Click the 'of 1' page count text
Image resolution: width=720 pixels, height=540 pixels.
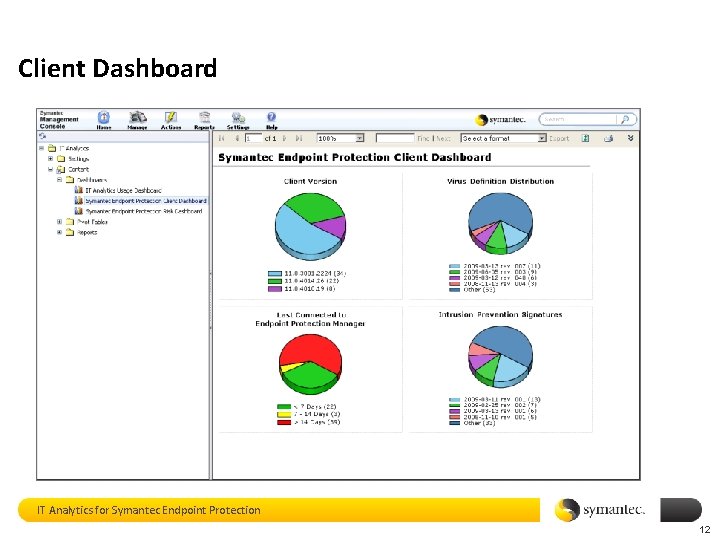click(x=270, y=138)
